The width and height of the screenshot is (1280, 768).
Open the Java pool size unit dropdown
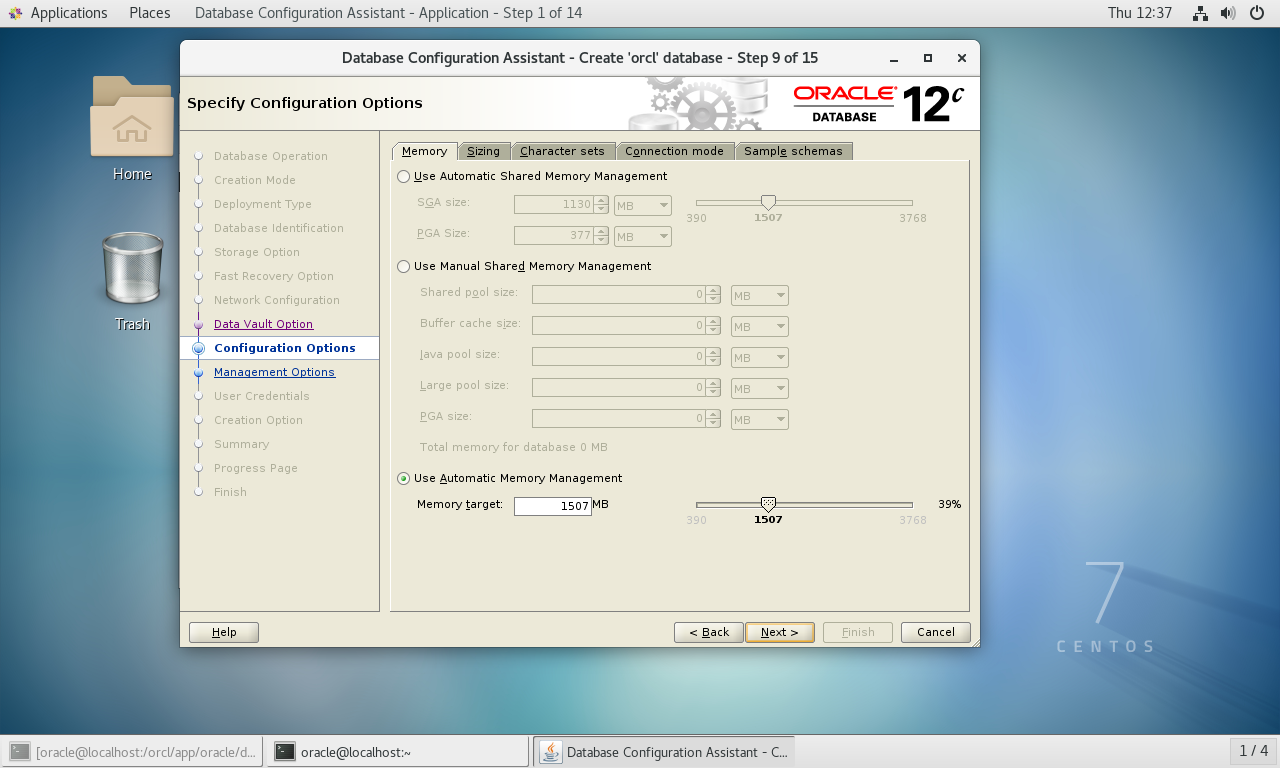pos(759,358)
